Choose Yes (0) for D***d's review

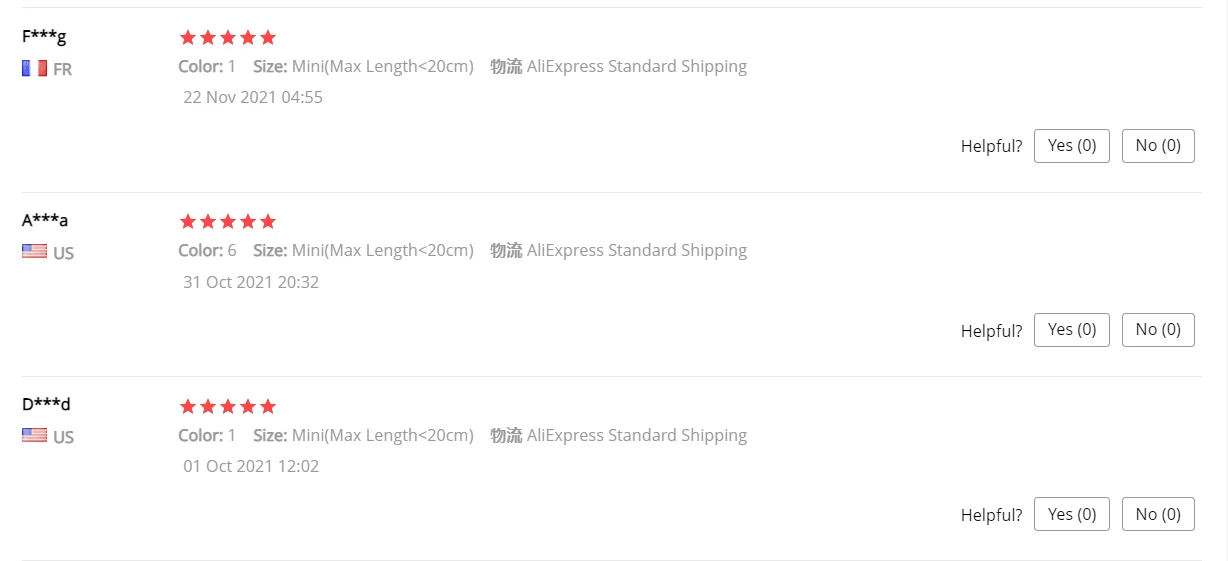pyautogui.click(x=1071, y=514)
